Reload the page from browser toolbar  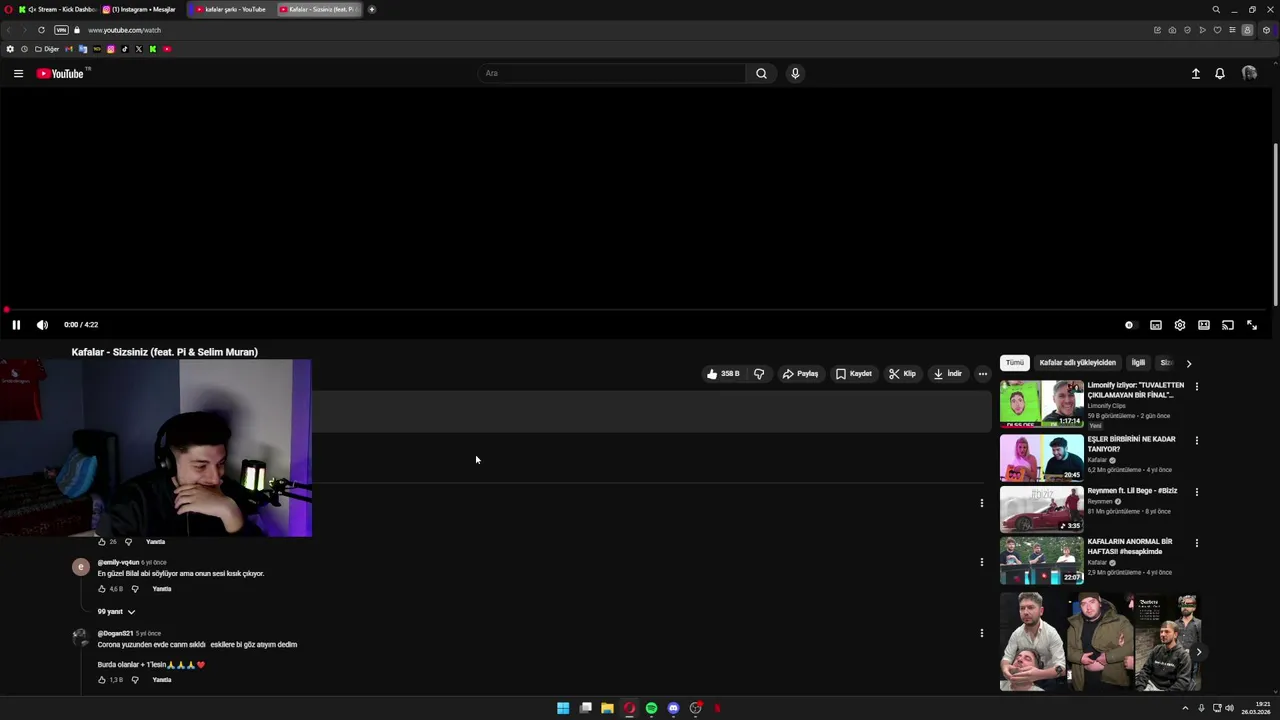click(41, 30)
